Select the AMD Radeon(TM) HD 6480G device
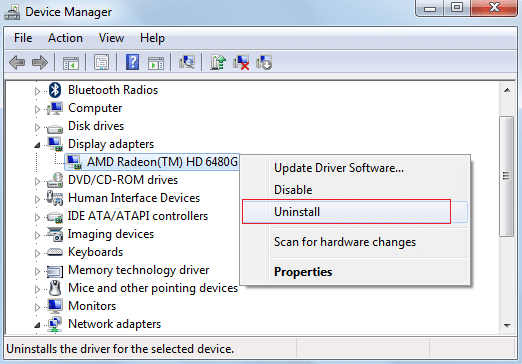The height and width of the screenshot is (364, 522). [152, 162]
